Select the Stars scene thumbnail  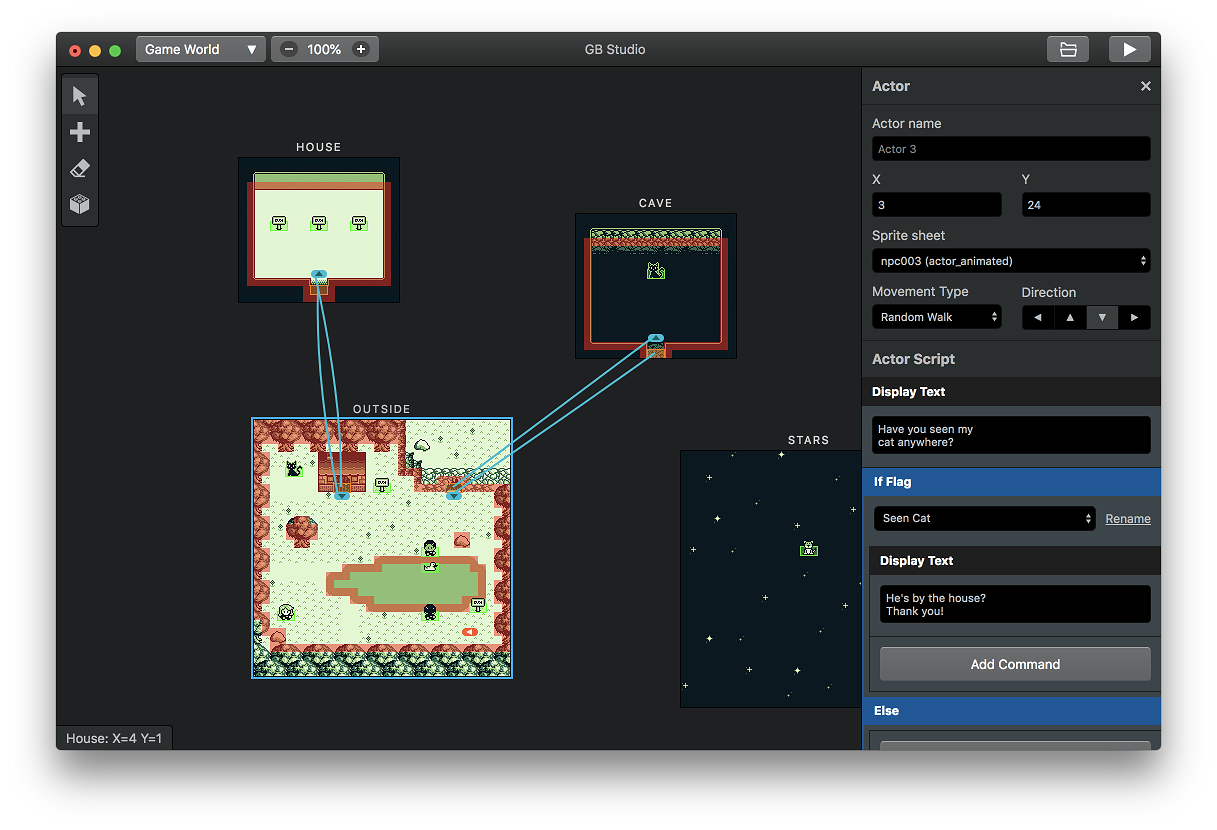[x=770, y=578]
